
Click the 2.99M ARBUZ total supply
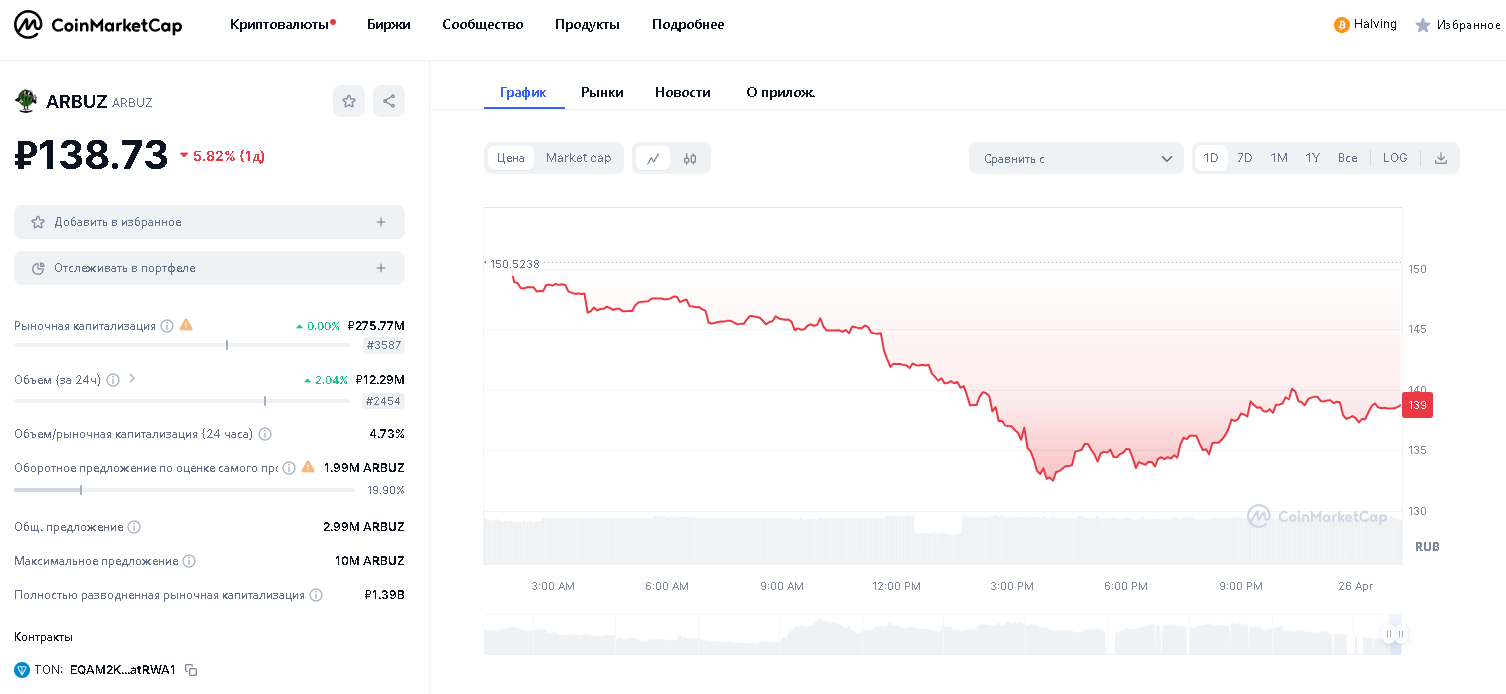tap(364, 527)
